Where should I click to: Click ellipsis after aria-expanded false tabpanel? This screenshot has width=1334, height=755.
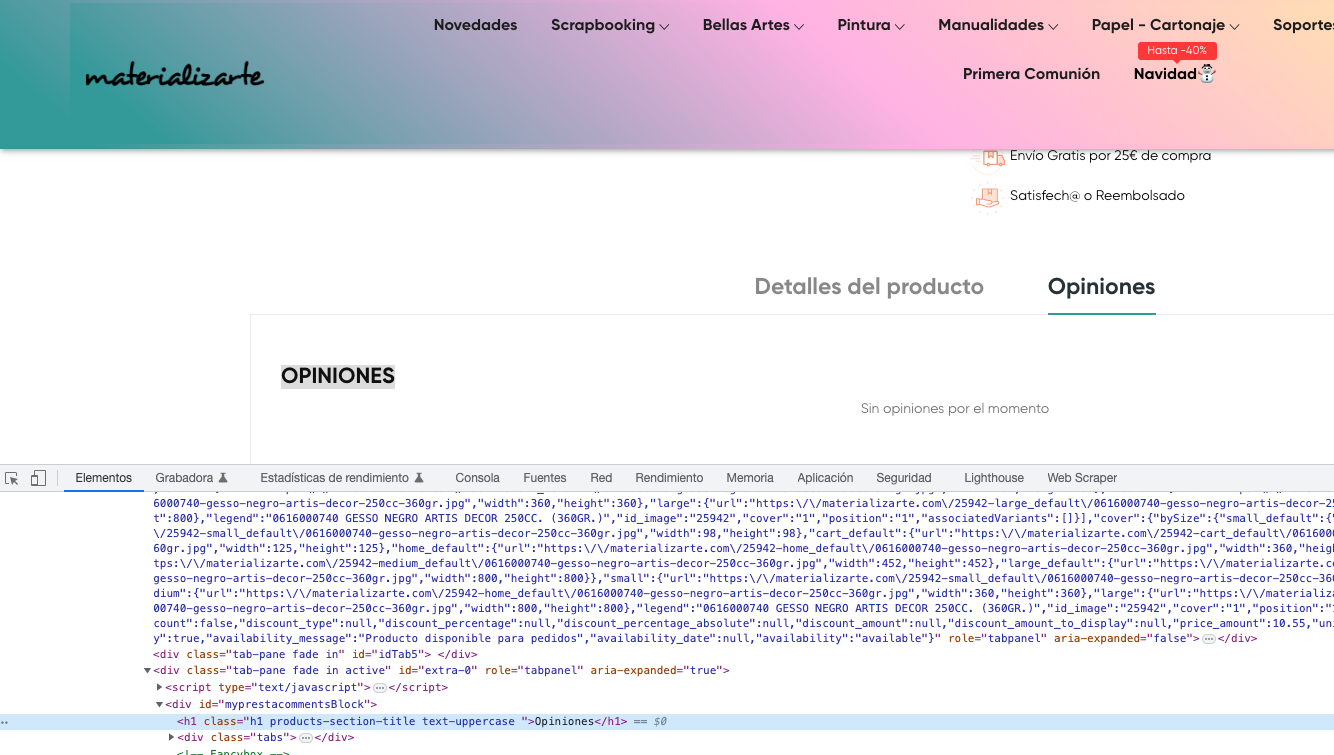(x=1208, y=638)
